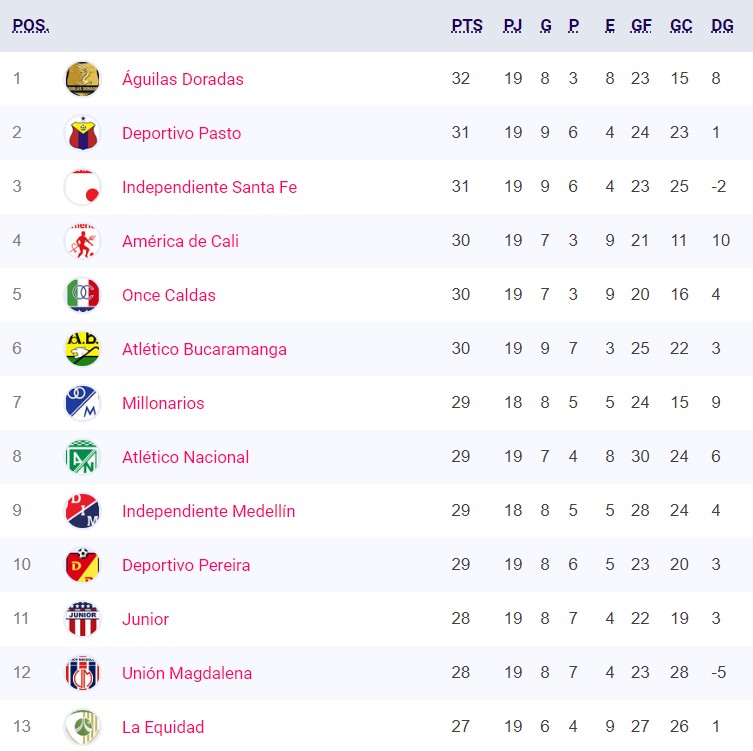Open the Deportivo Pereira team link
Screen dimensions: 753x751
click(x=186, y=565)
